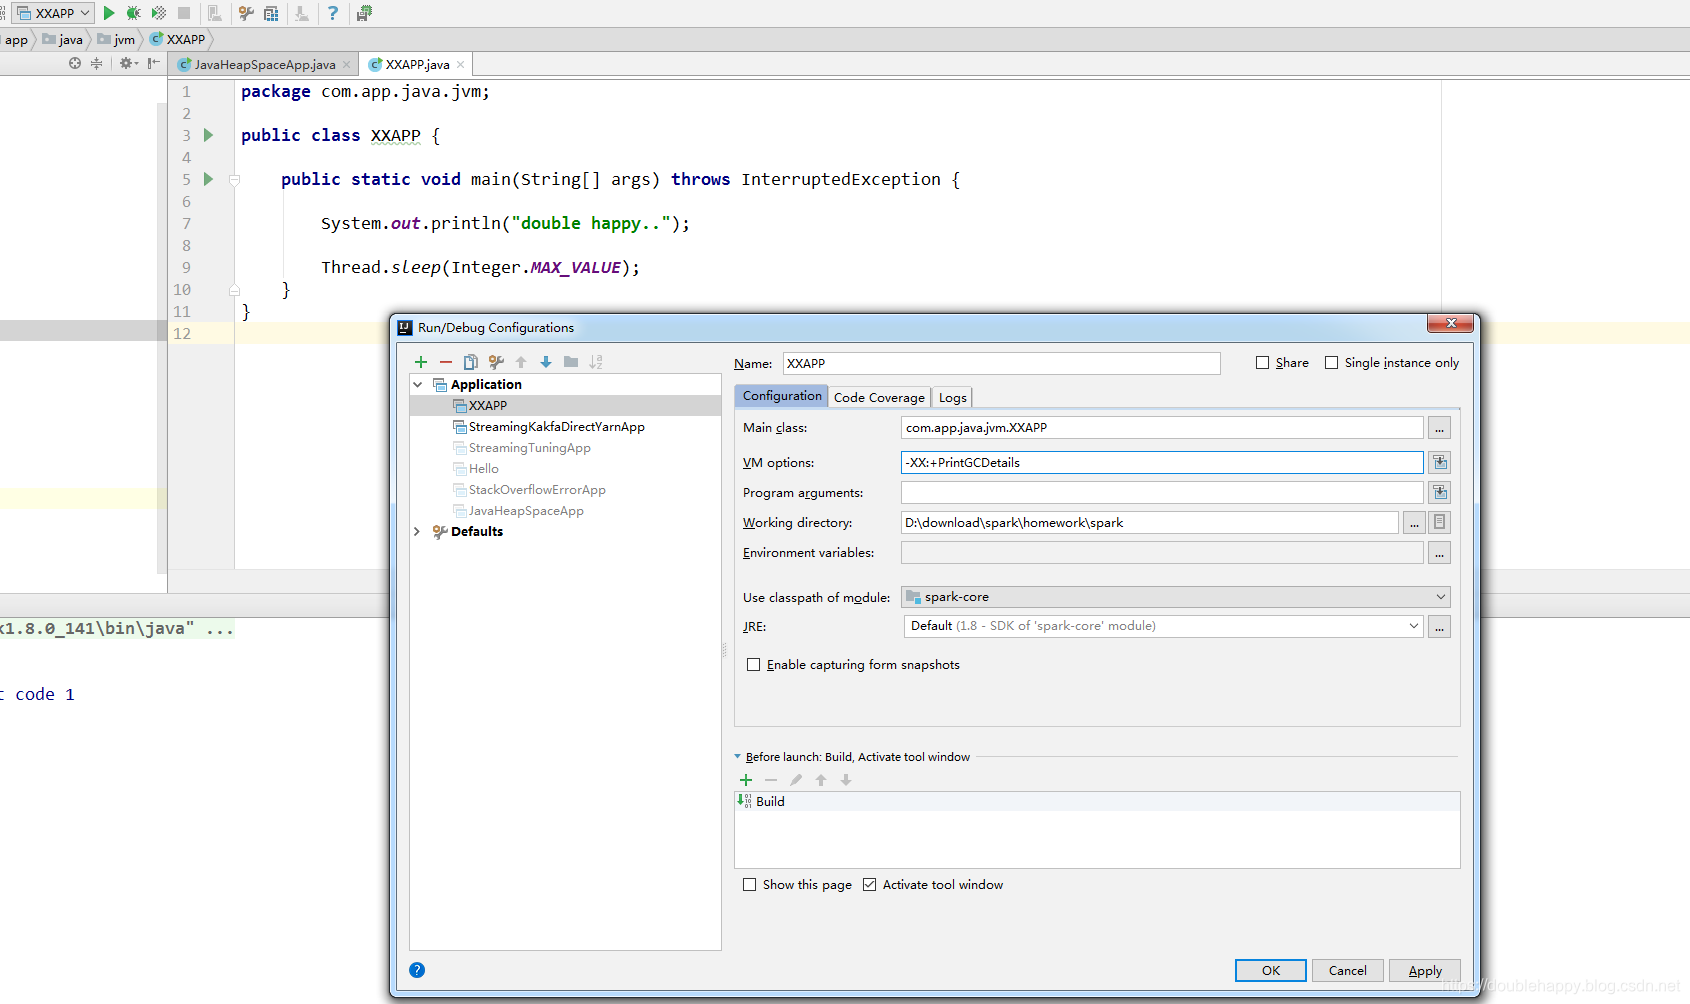
Task: Click the Name input field
Action: [1001, 363]
